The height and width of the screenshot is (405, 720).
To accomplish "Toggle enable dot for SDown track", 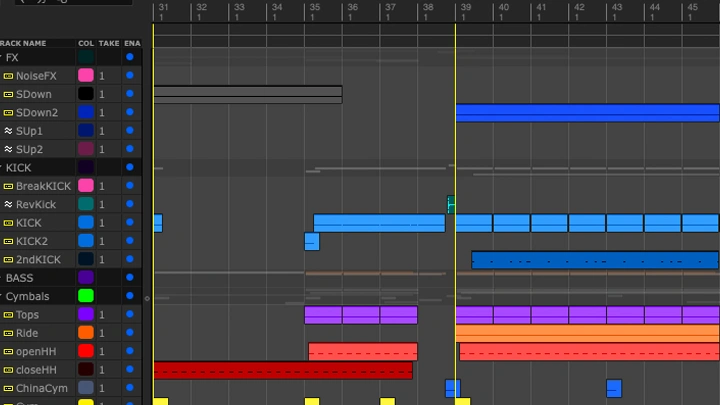I will point(129,94).
